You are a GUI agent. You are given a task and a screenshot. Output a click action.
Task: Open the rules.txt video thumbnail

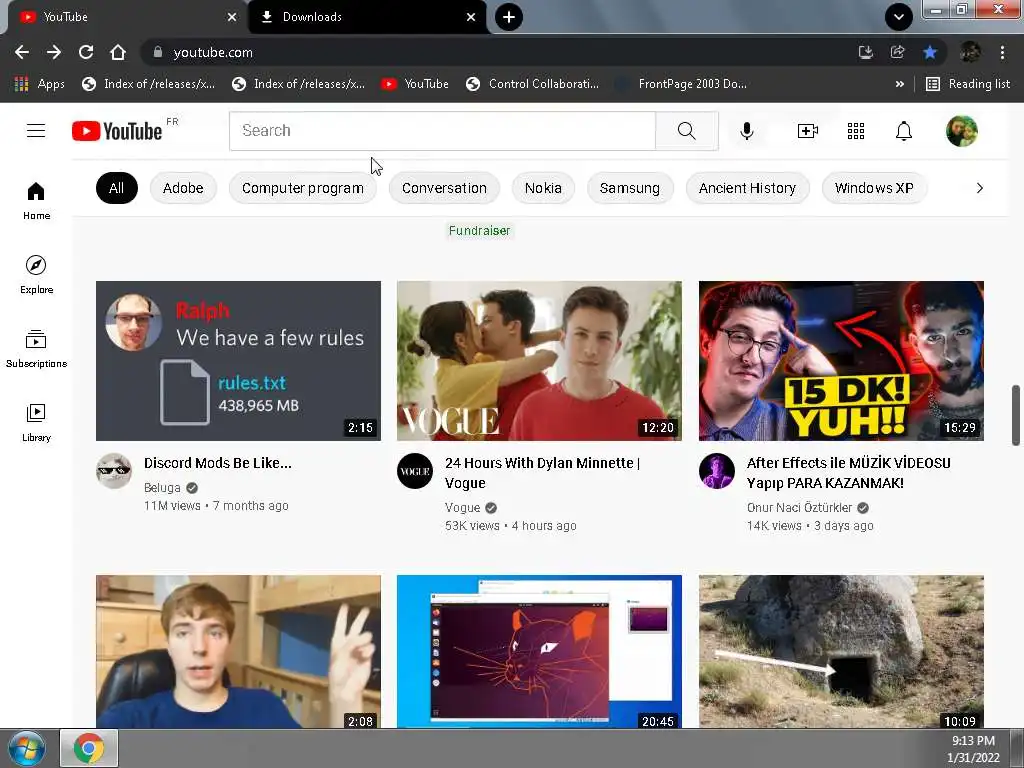(x=238, y=361)
